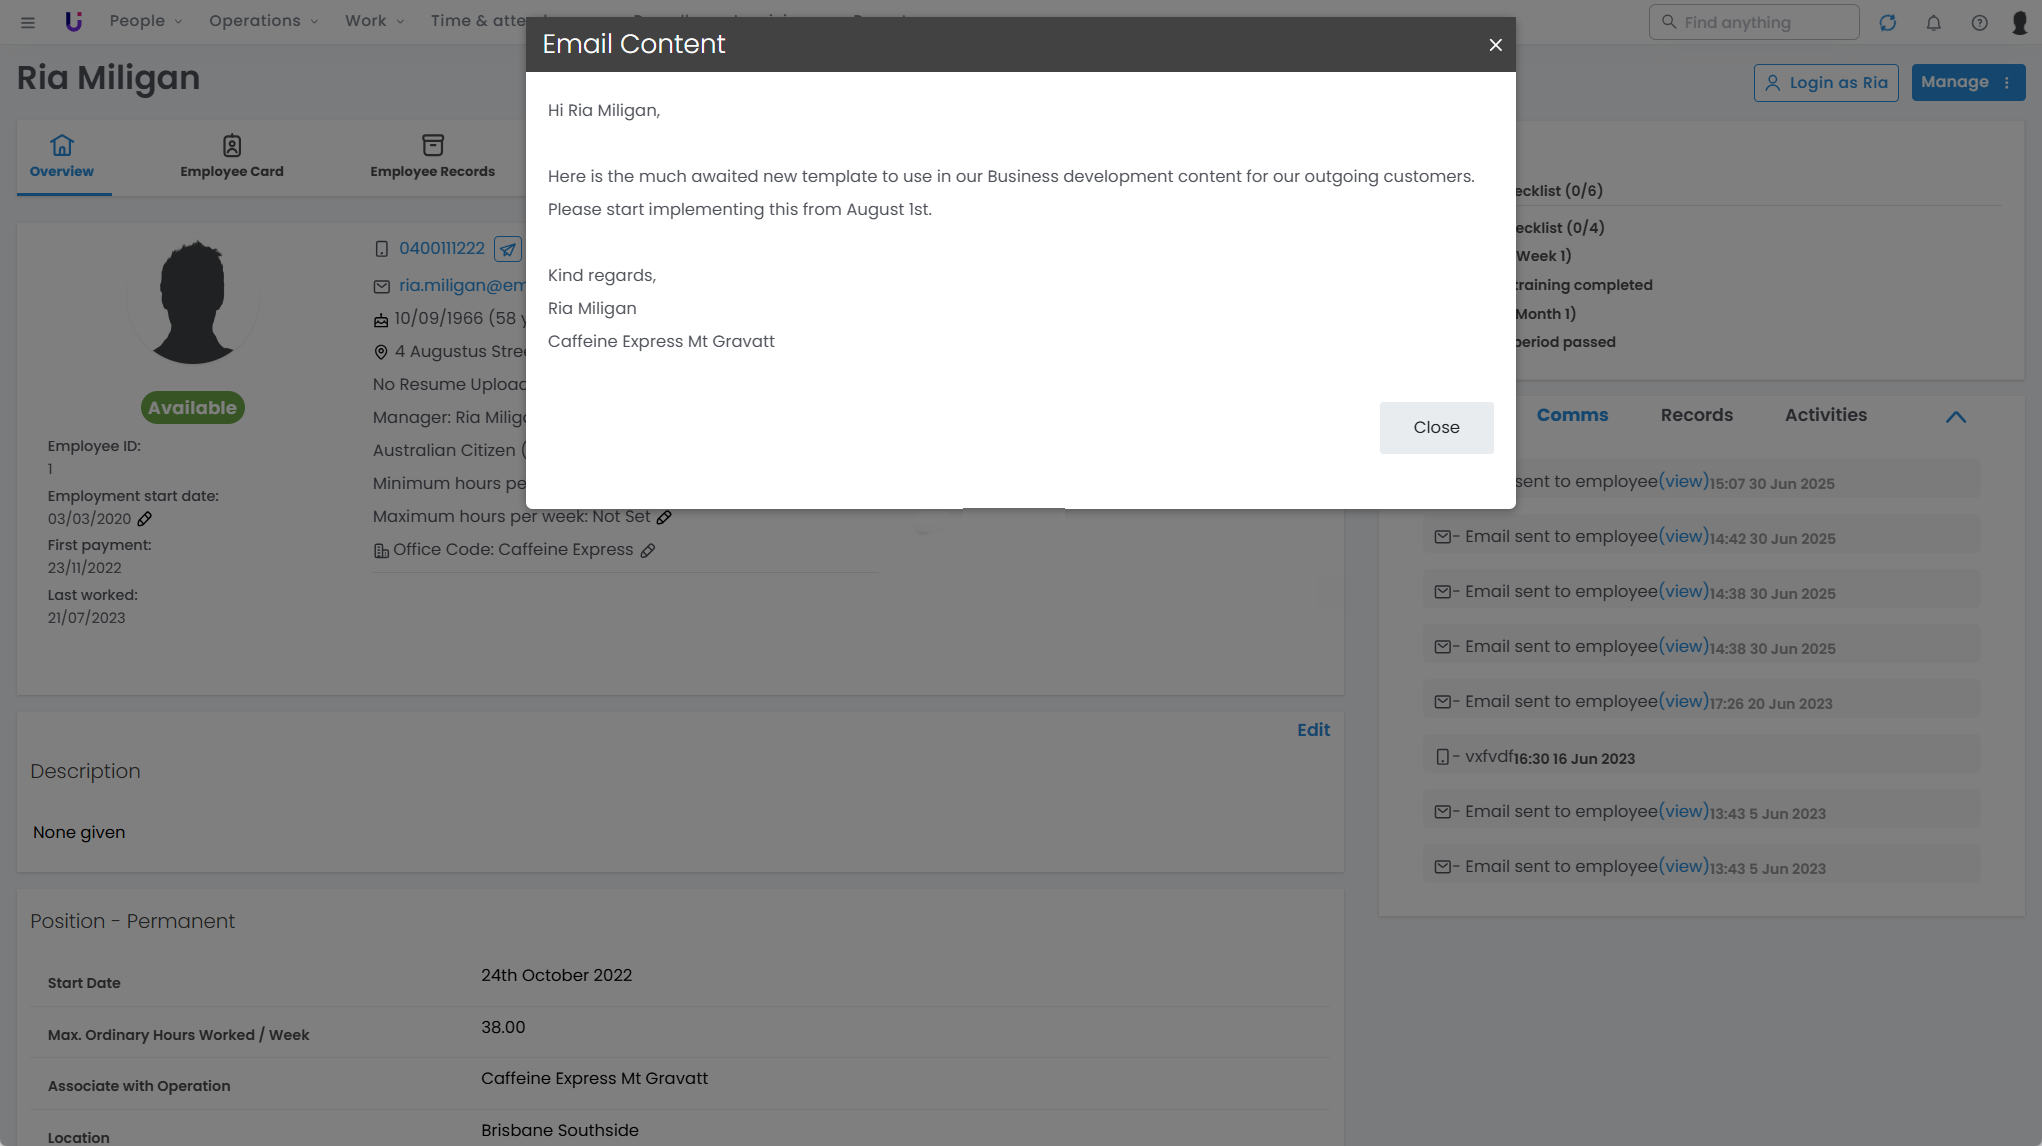
Task: Click the send message icon beside the phone number
Action: click(508, 249)
